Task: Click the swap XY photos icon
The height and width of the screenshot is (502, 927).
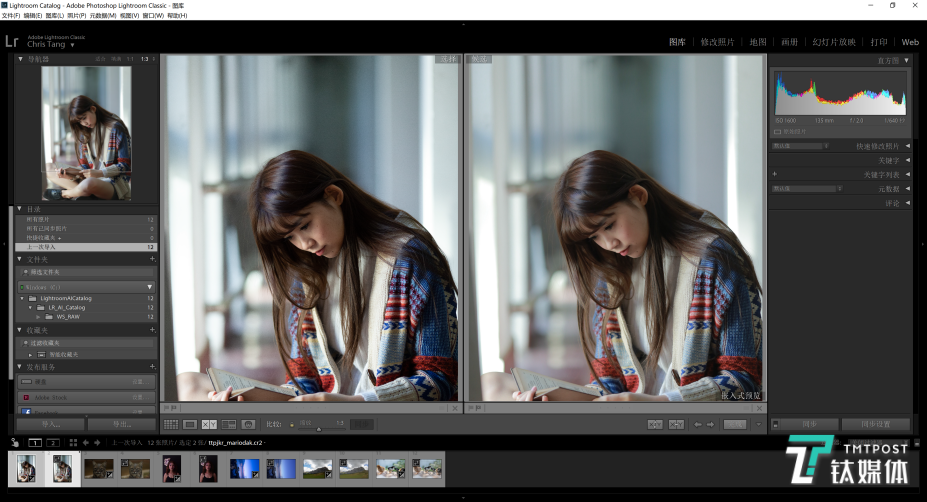Action: pyautogui.click(x=655, y=425)
